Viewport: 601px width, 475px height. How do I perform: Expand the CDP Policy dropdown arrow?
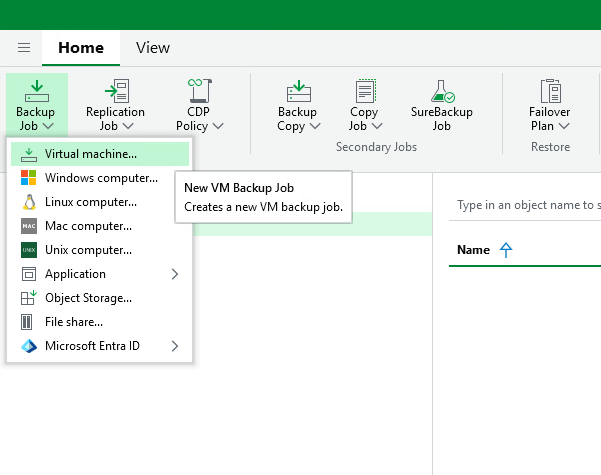218,126
